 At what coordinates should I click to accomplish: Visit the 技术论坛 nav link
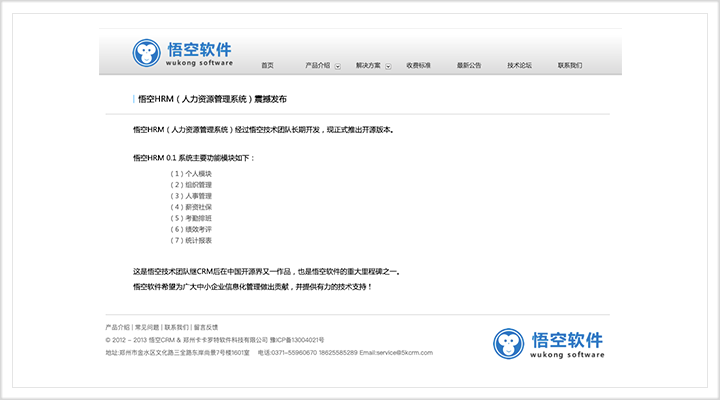[x=519, y=66]
